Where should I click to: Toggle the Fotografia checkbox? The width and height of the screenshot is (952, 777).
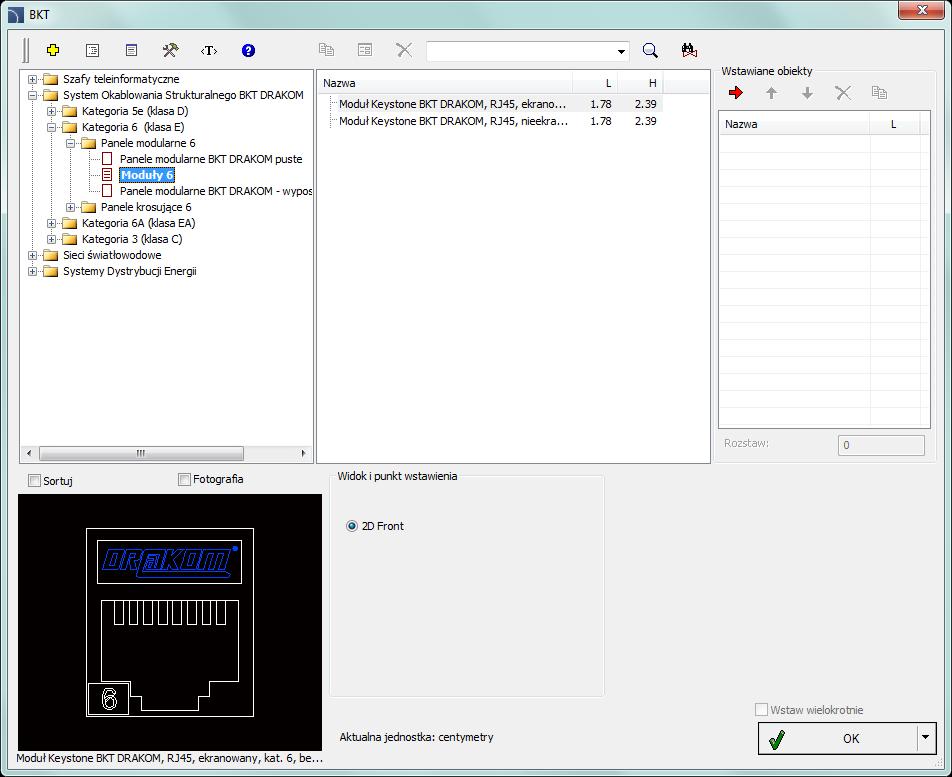coord(185,480)
